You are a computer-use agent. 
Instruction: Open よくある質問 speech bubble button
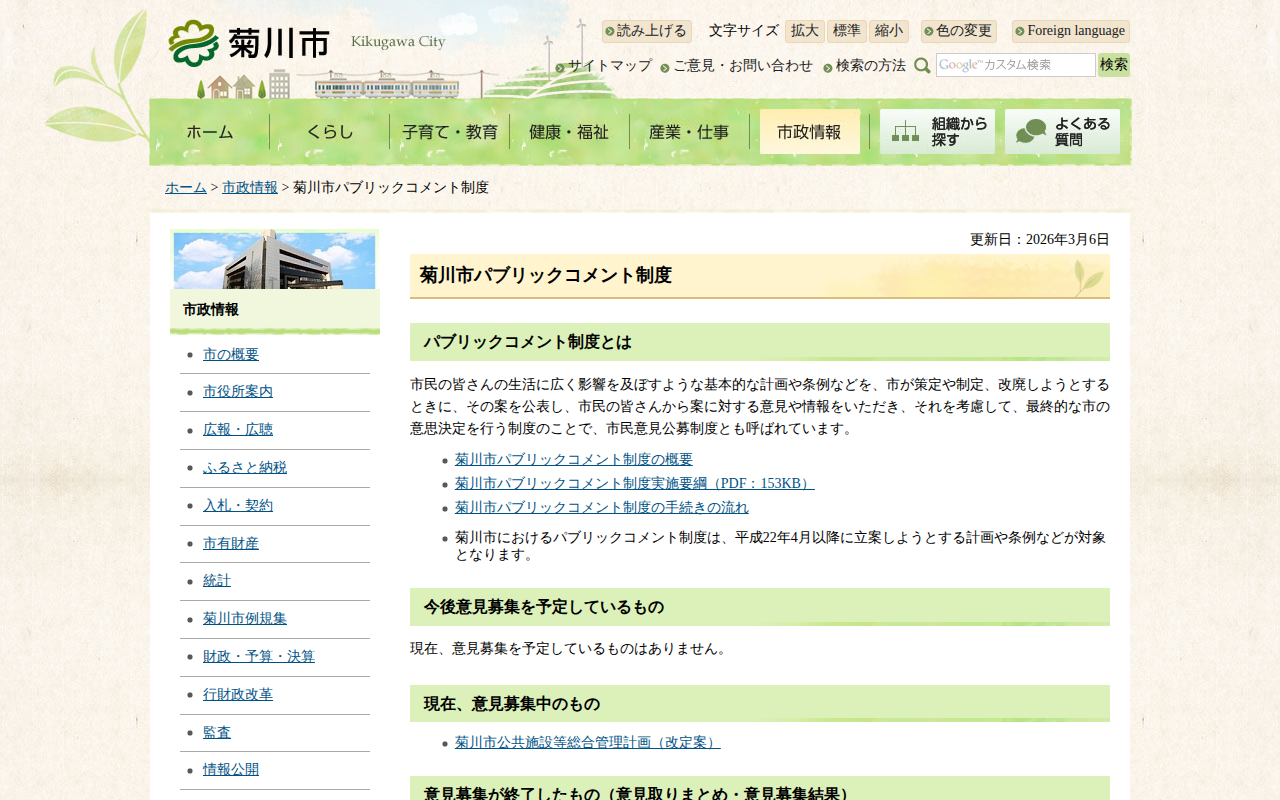[1062, 132]
